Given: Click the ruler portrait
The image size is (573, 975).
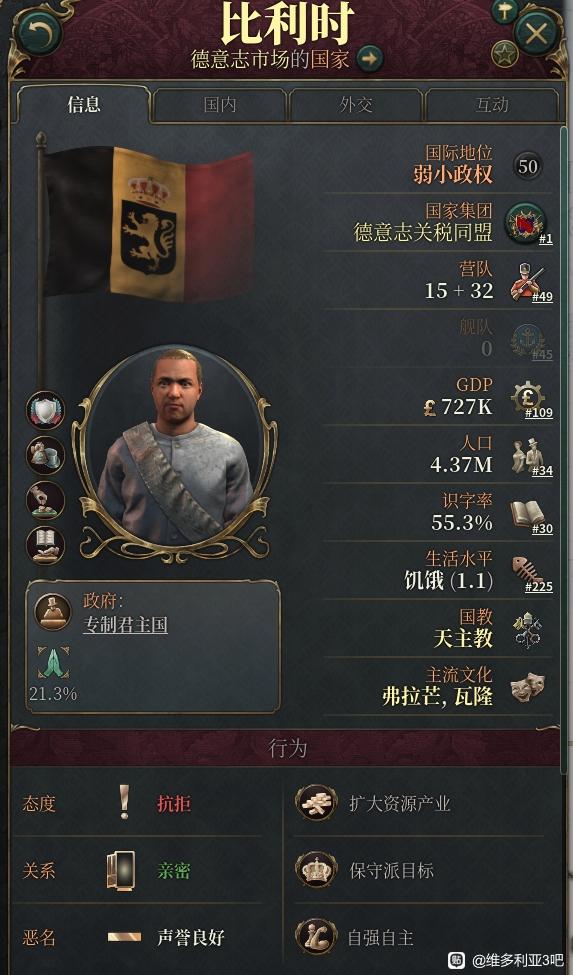Looking at the screenshot, I should pos(174,451).
